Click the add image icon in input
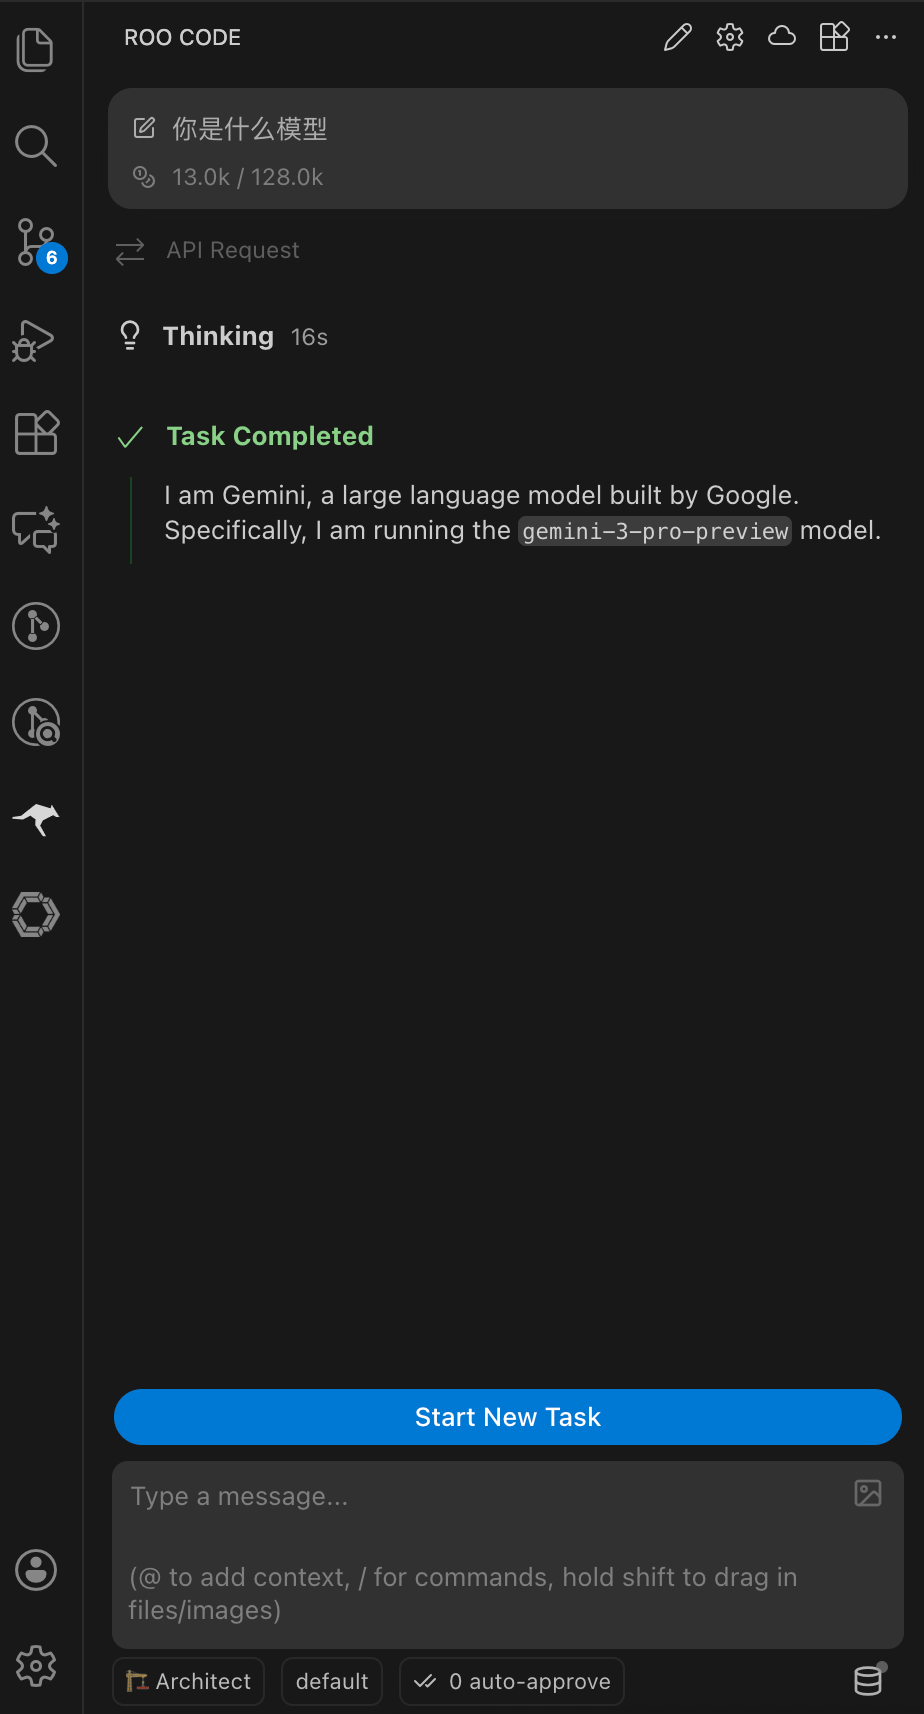The height and width of the screenshot is (1714, 924). 868,1493
